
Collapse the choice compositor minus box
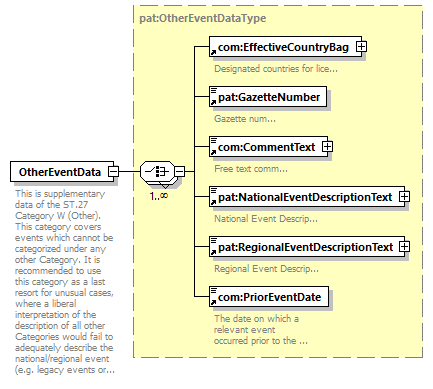(x=179, y=172)
